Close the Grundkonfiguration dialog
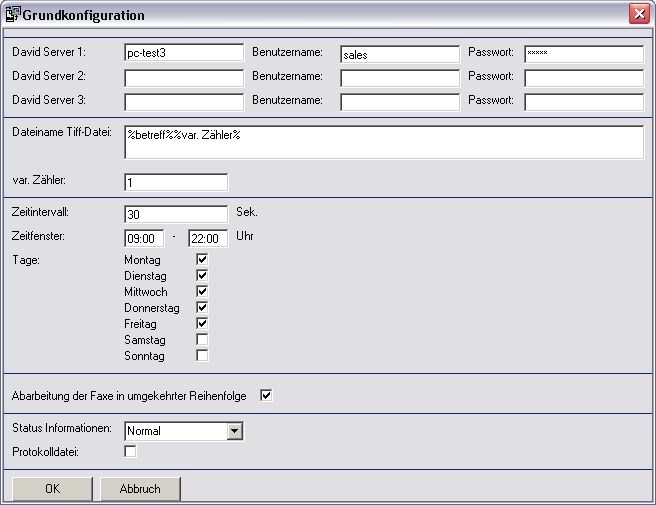The height and width of the screenshot is (505, 656). (639, 14)
